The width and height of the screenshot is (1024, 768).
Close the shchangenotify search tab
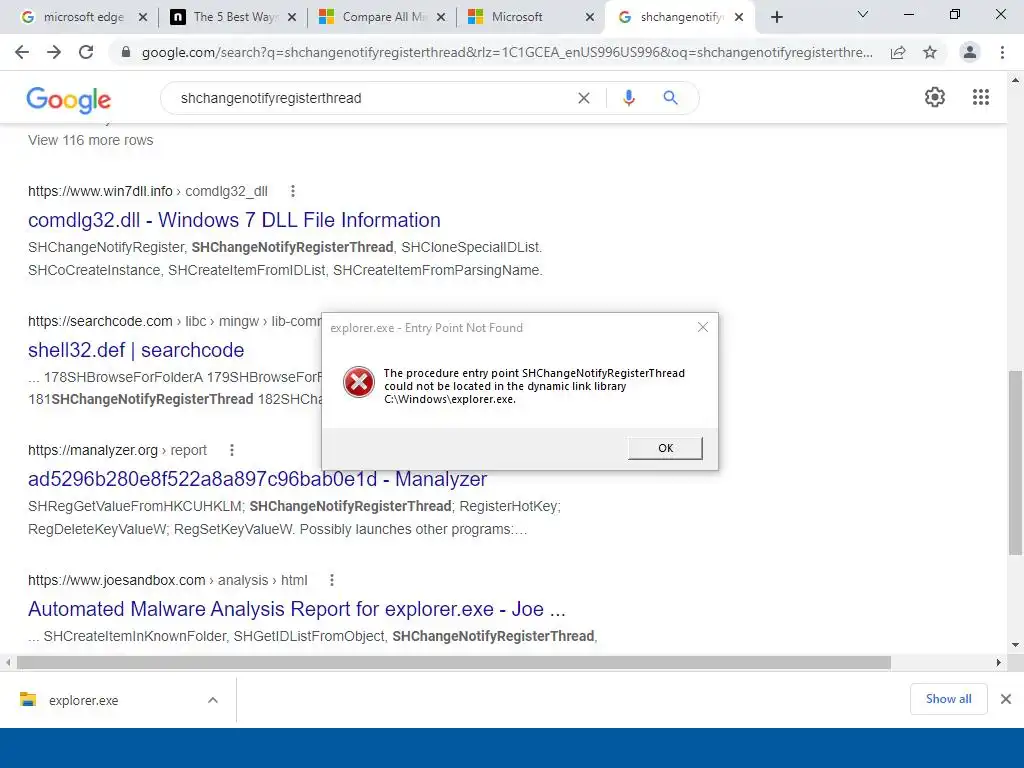(x=739, y=18)
